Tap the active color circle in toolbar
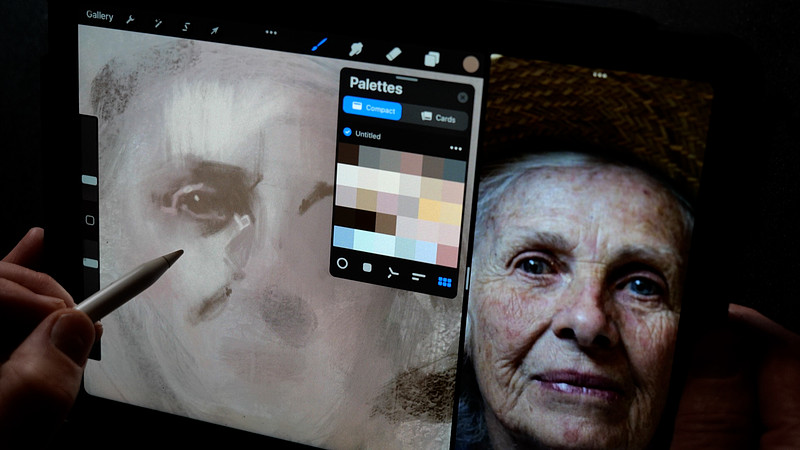The image size is (800, 450). click(x=470, y=63)
